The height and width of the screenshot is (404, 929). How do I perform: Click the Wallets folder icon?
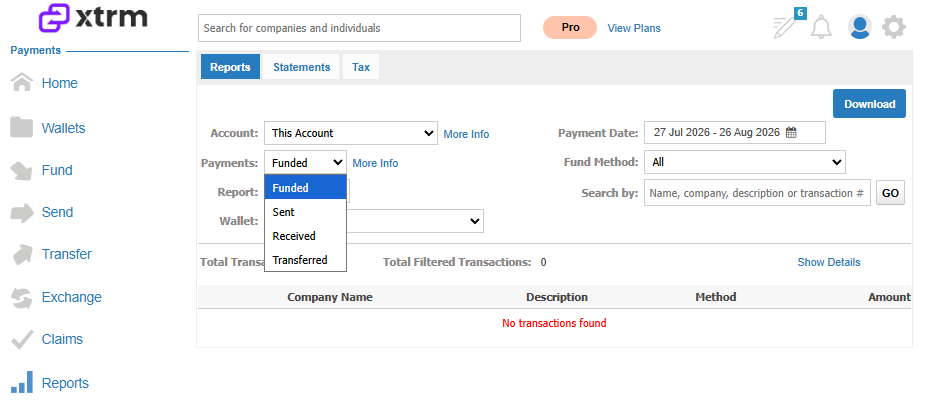(22, 127)
